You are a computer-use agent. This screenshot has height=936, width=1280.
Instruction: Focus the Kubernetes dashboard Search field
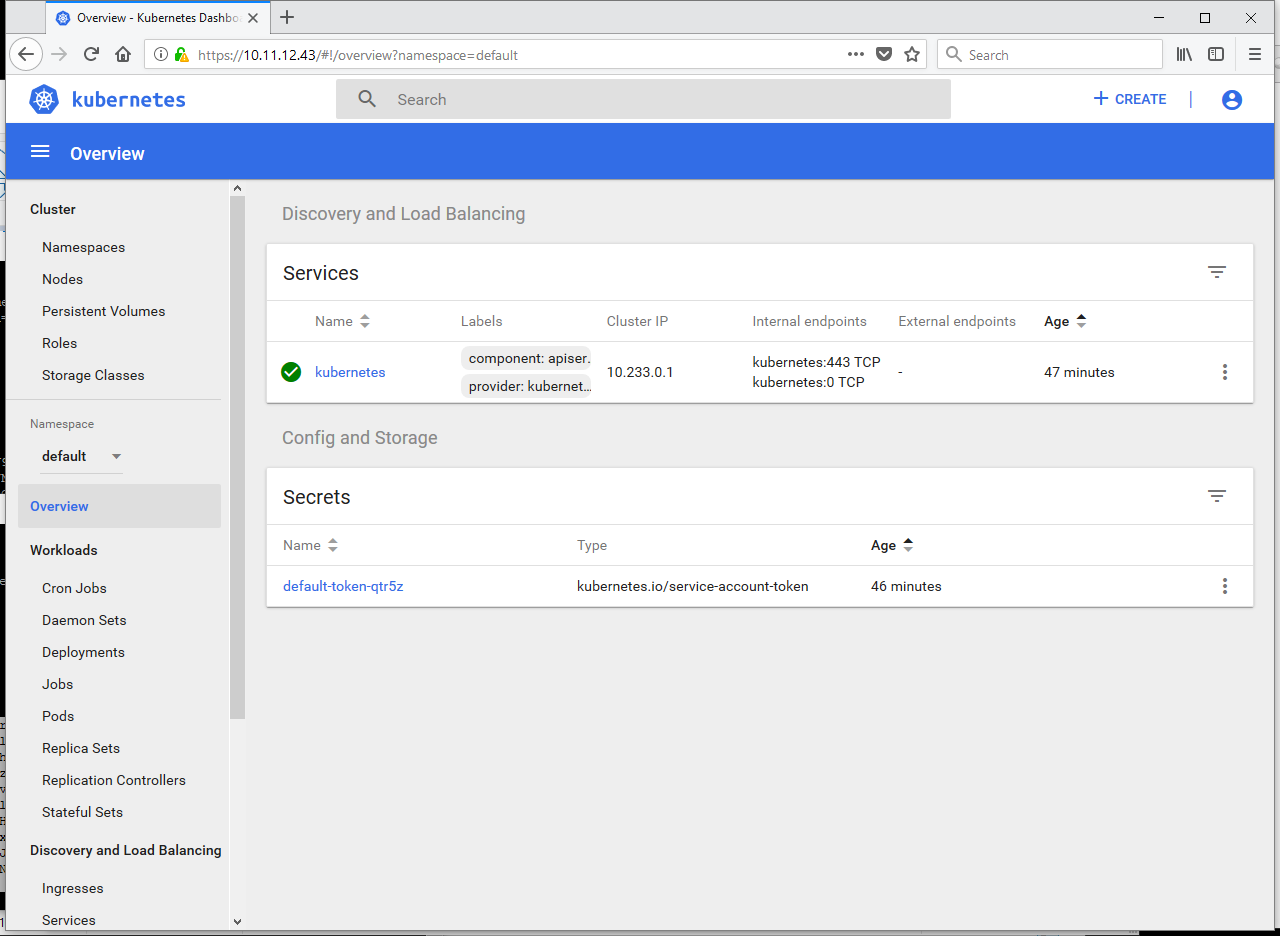coord(643,99)
